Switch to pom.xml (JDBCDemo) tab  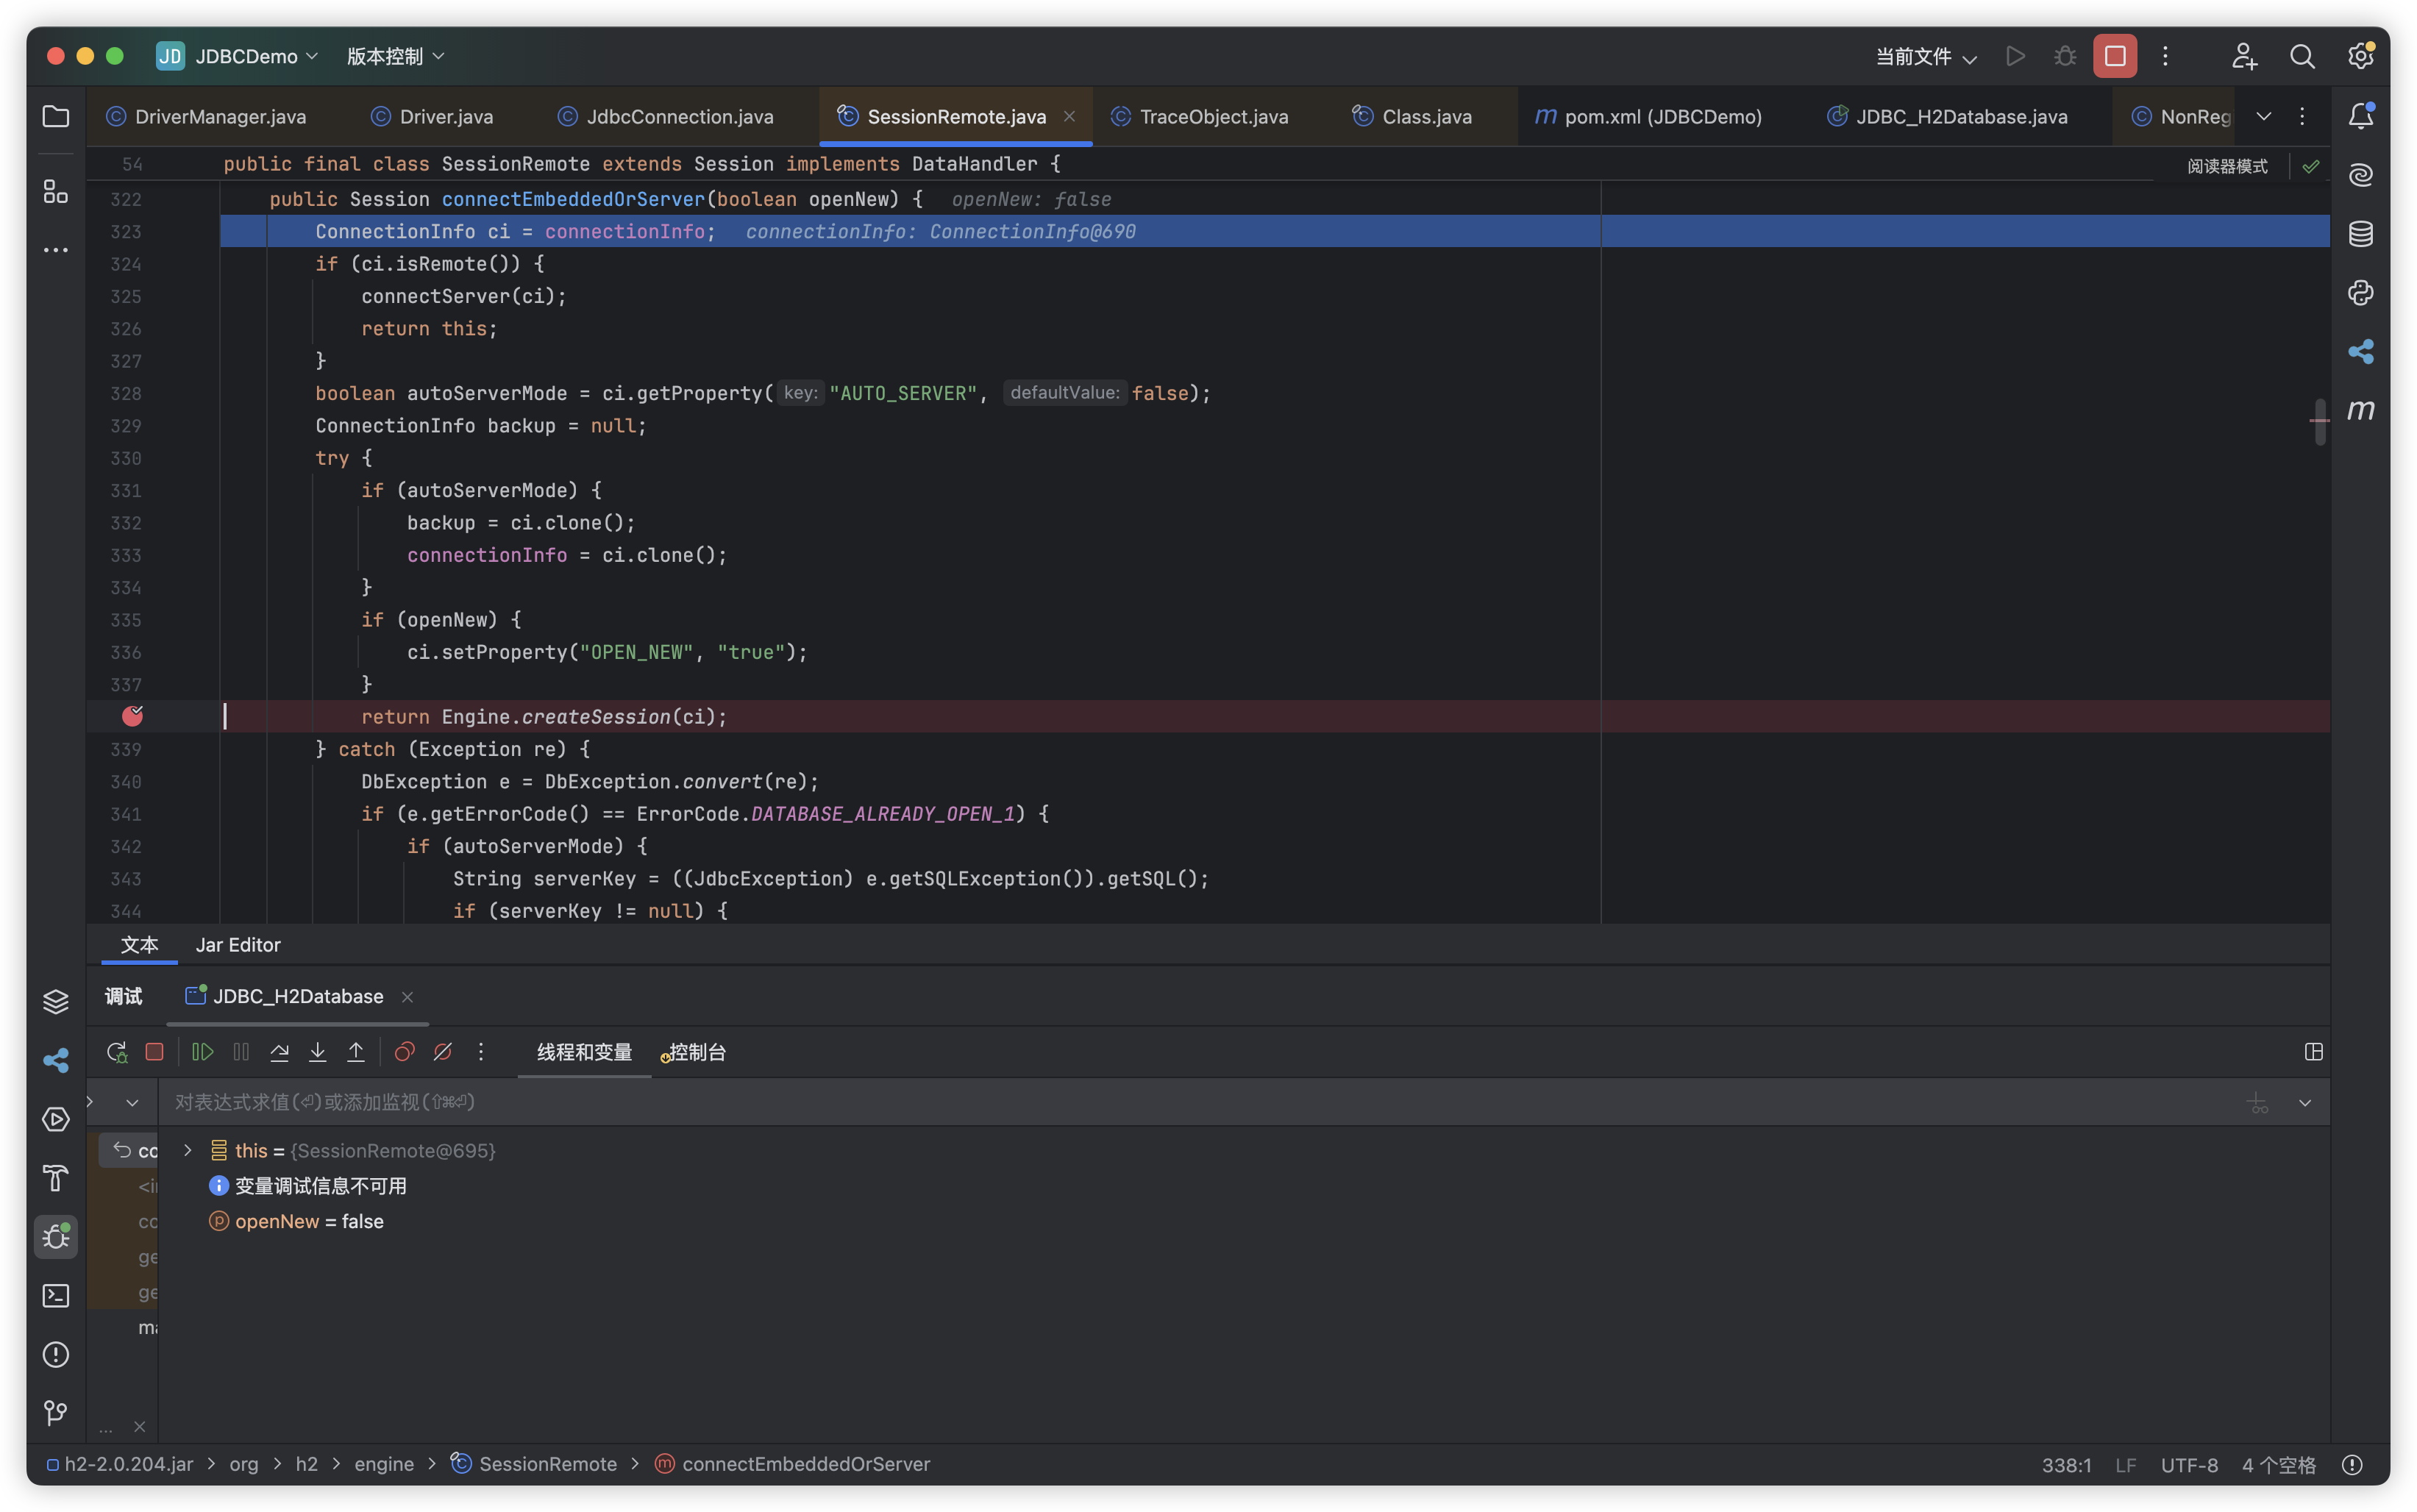(x=1648, y=117)
